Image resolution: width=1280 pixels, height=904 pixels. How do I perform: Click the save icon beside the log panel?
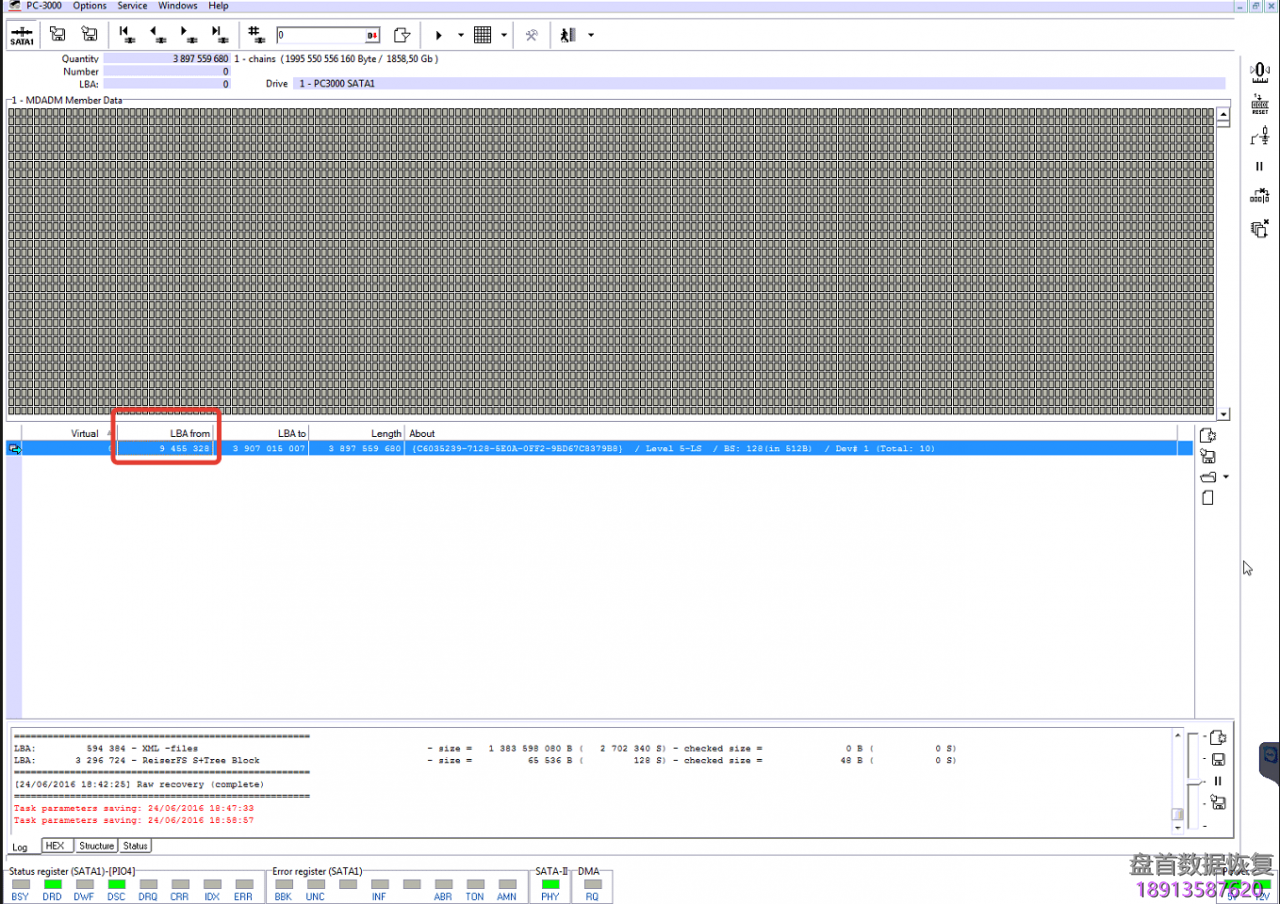[1218, 760]
